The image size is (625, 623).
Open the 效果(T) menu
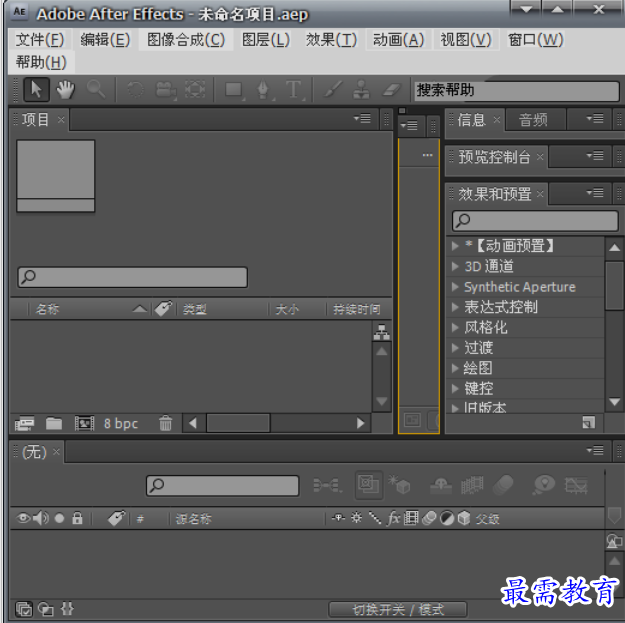331,39
